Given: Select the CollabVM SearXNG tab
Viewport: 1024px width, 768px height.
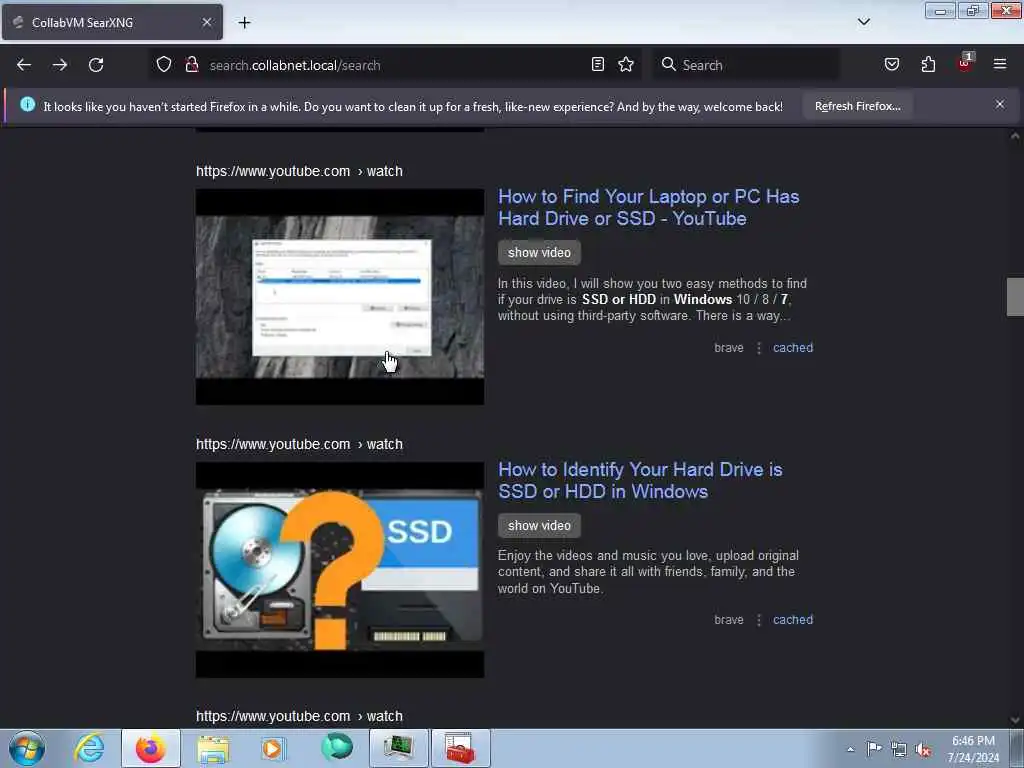Looking at the screenshot, I should coord(112,22).
